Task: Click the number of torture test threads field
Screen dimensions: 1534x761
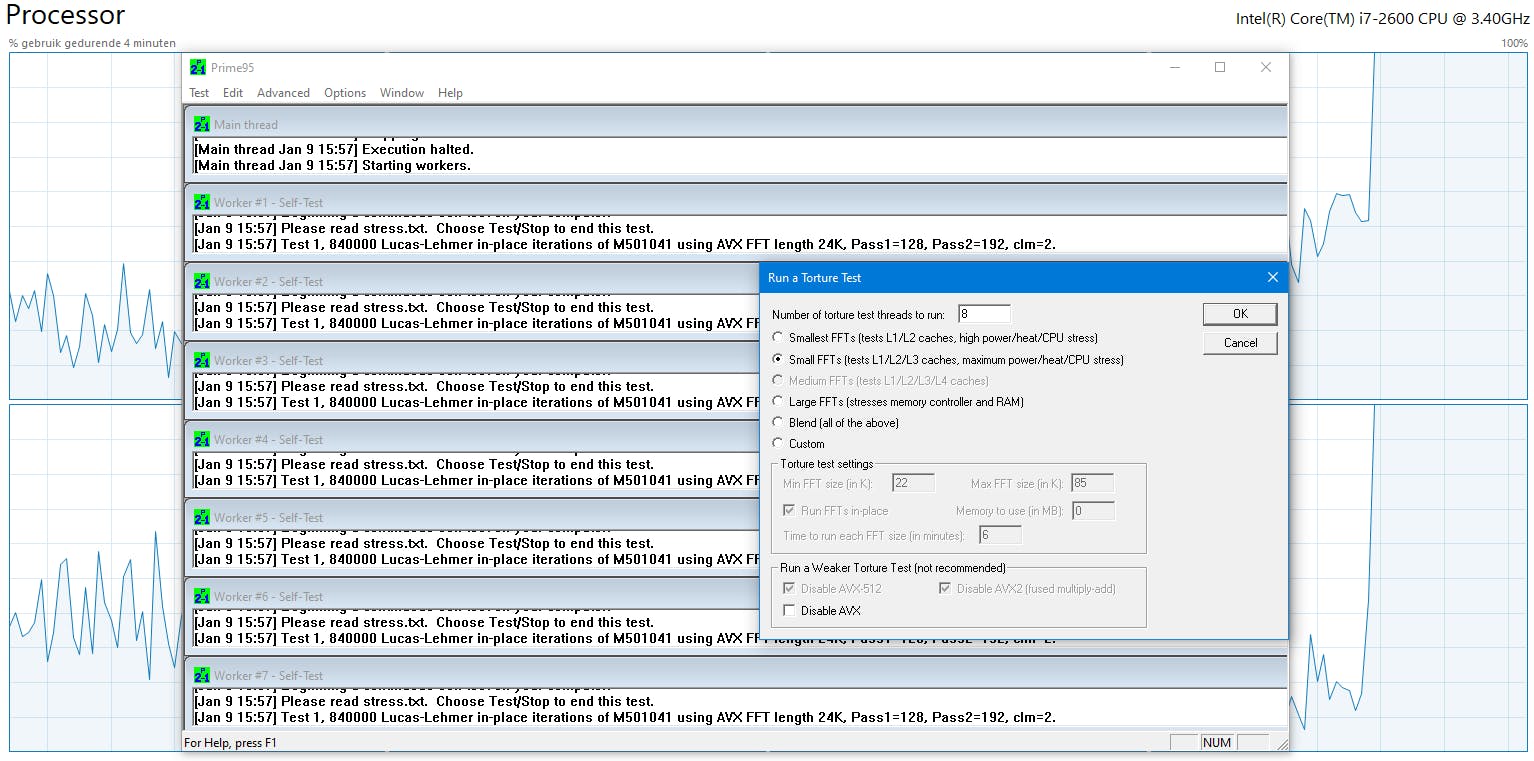Action: (984, 314)
